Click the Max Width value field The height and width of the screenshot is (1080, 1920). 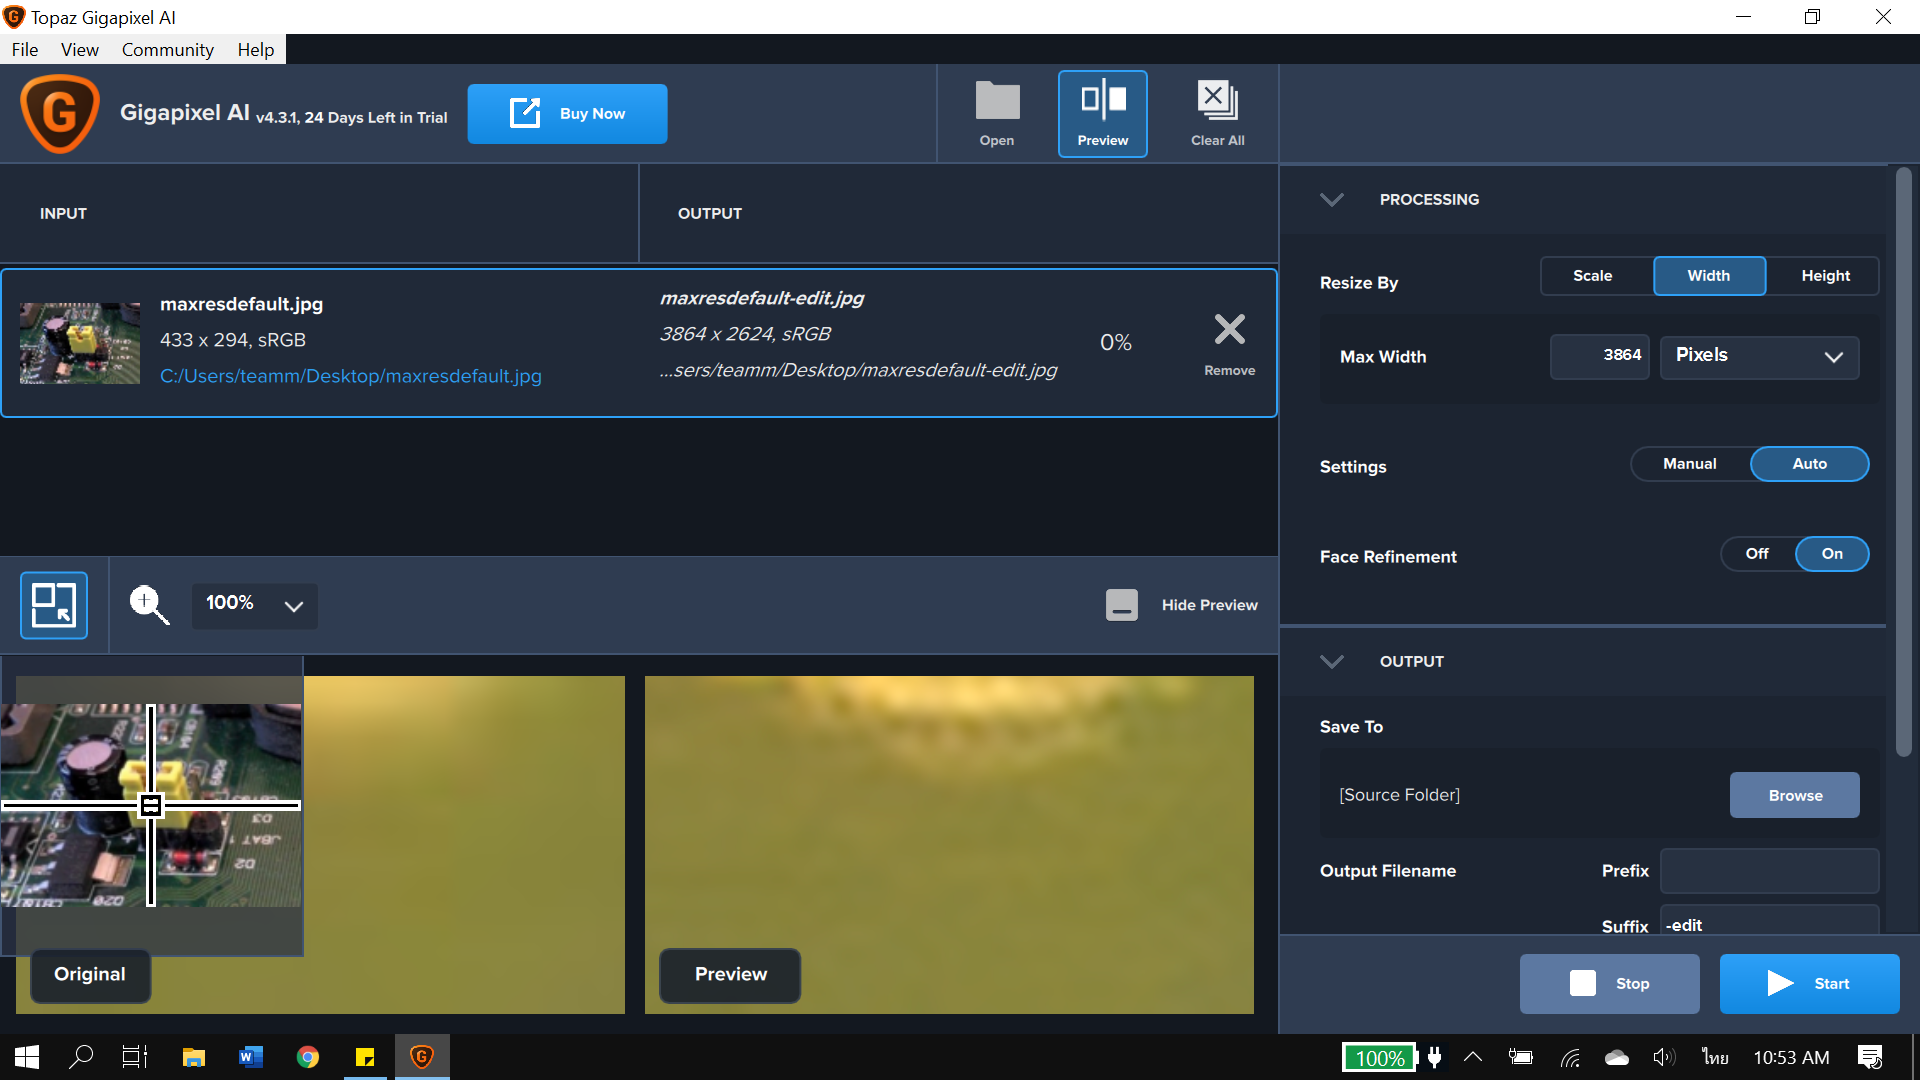coord(1599,357)
